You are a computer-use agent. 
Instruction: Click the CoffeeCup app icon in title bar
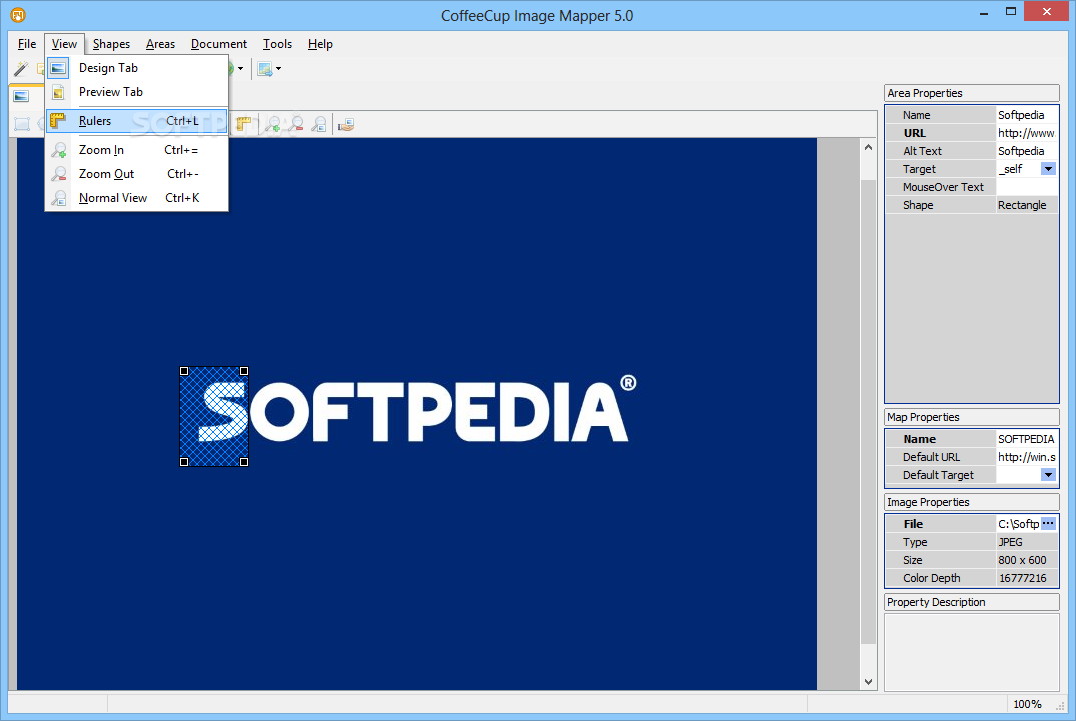click(x=18, y=14)
